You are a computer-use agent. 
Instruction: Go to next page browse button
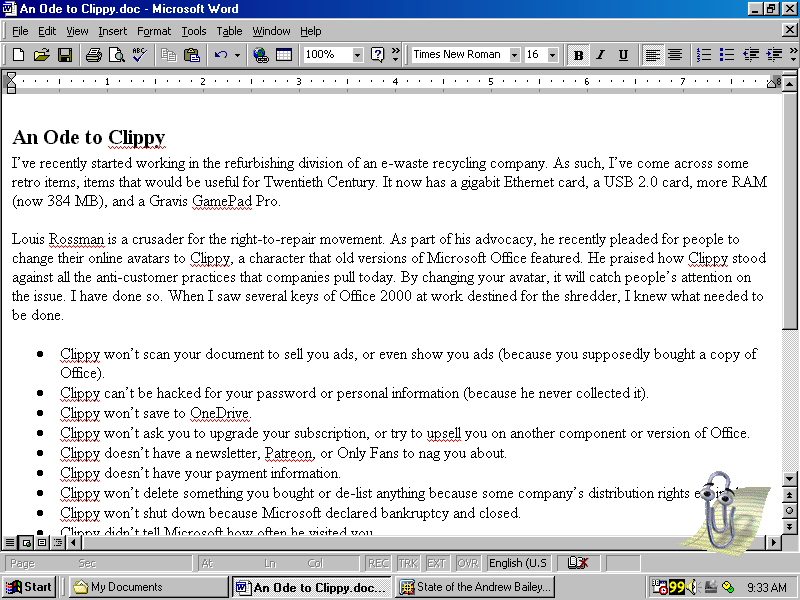tap(789, 526)
